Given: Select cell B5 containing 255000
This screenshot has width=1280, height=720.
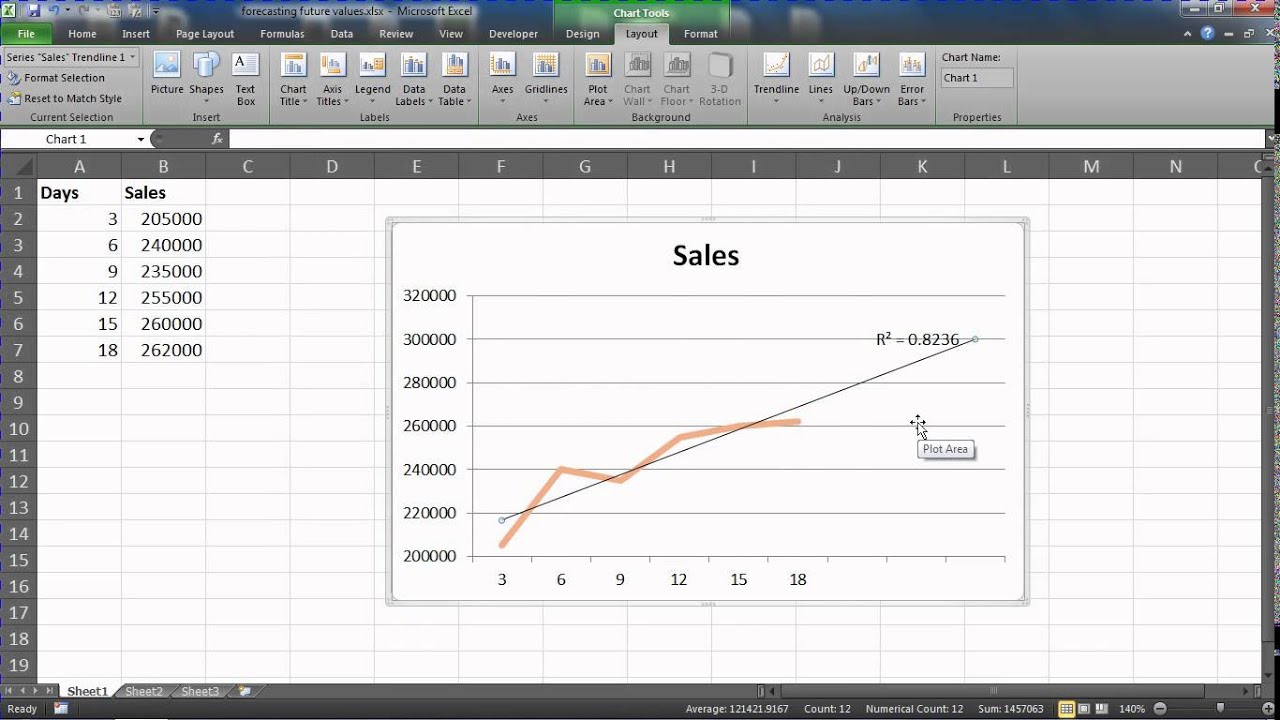Looking at the screenshot, I should pos(163,298).
